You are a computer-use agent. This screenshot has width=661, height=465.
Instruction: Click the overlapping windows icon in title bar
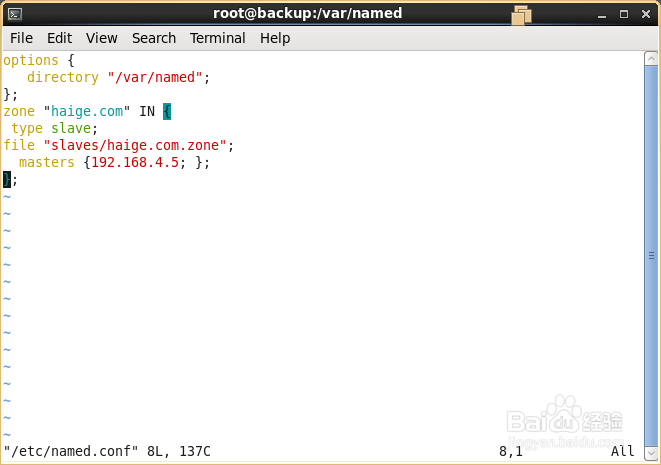pyautogui.click(x=521, y=15)
